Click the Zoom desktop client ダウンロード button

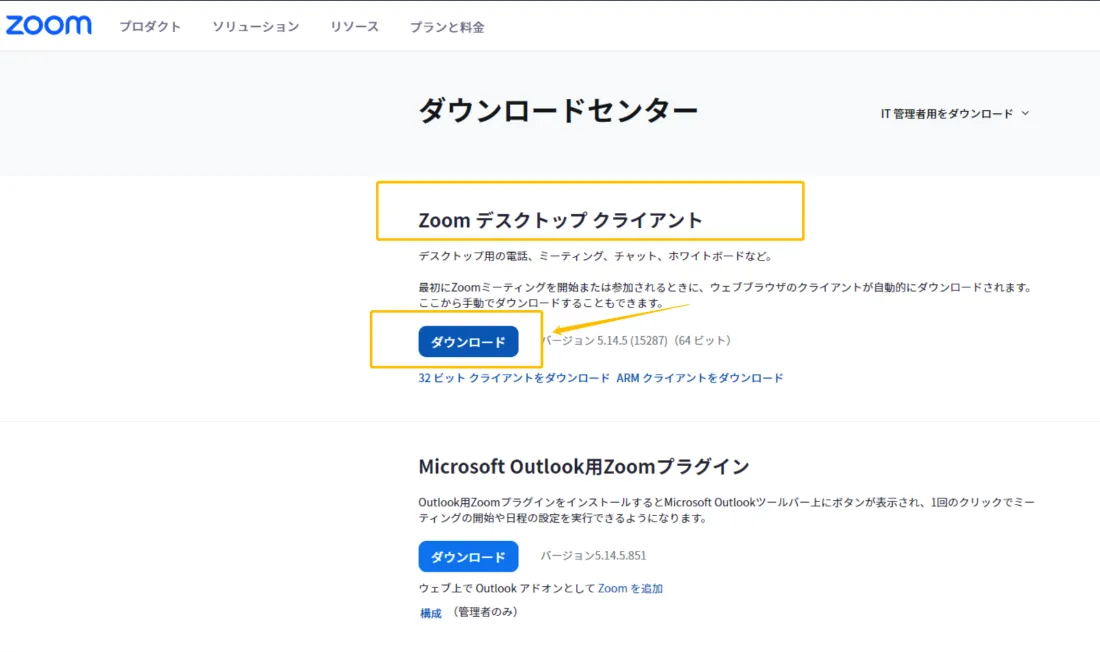click(468, 341)
